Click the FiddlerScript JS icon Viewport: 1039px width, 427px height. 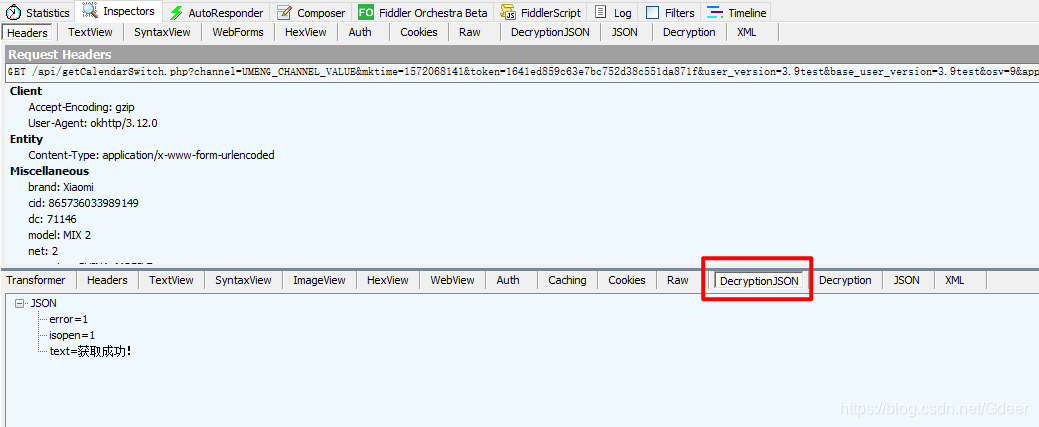click(508, 13)
